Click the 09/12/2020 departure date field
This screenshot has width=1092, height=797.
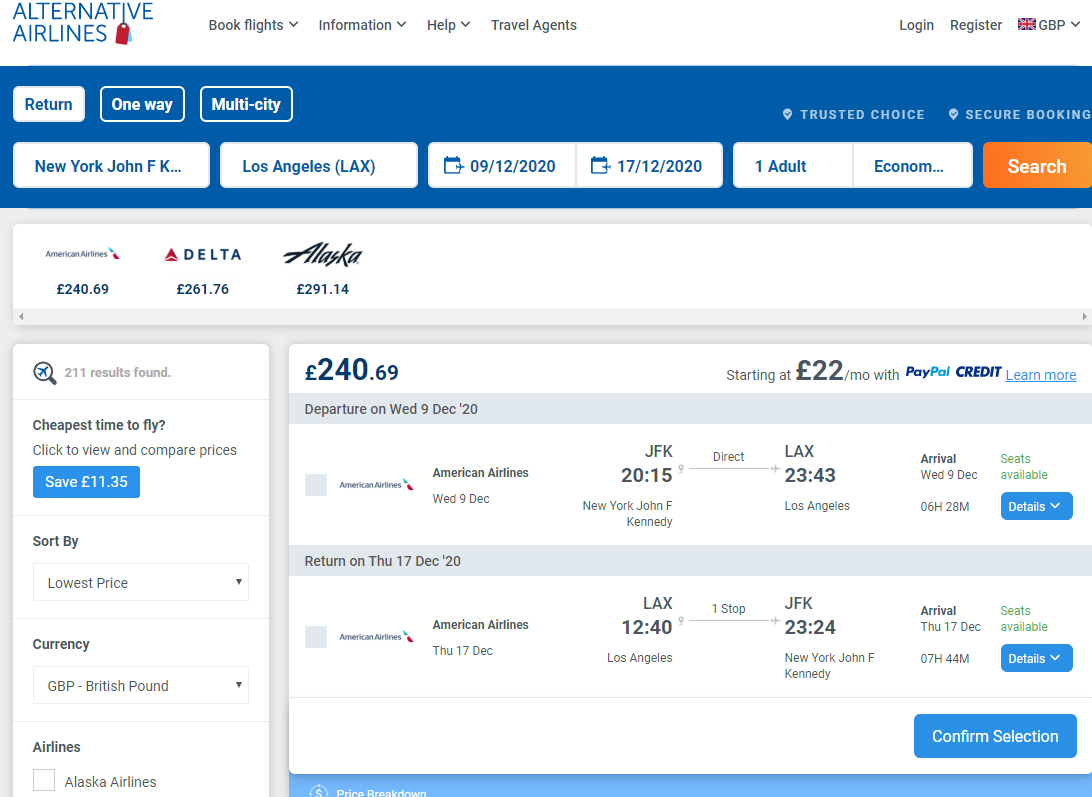click(502, 166)
